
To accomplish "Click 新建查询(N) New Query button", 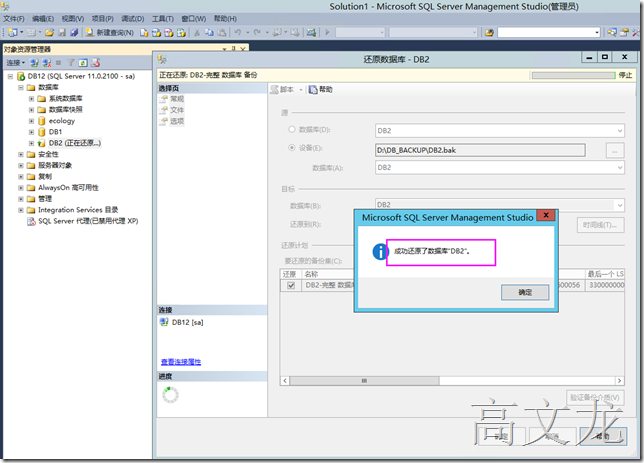I will (110, 32).
